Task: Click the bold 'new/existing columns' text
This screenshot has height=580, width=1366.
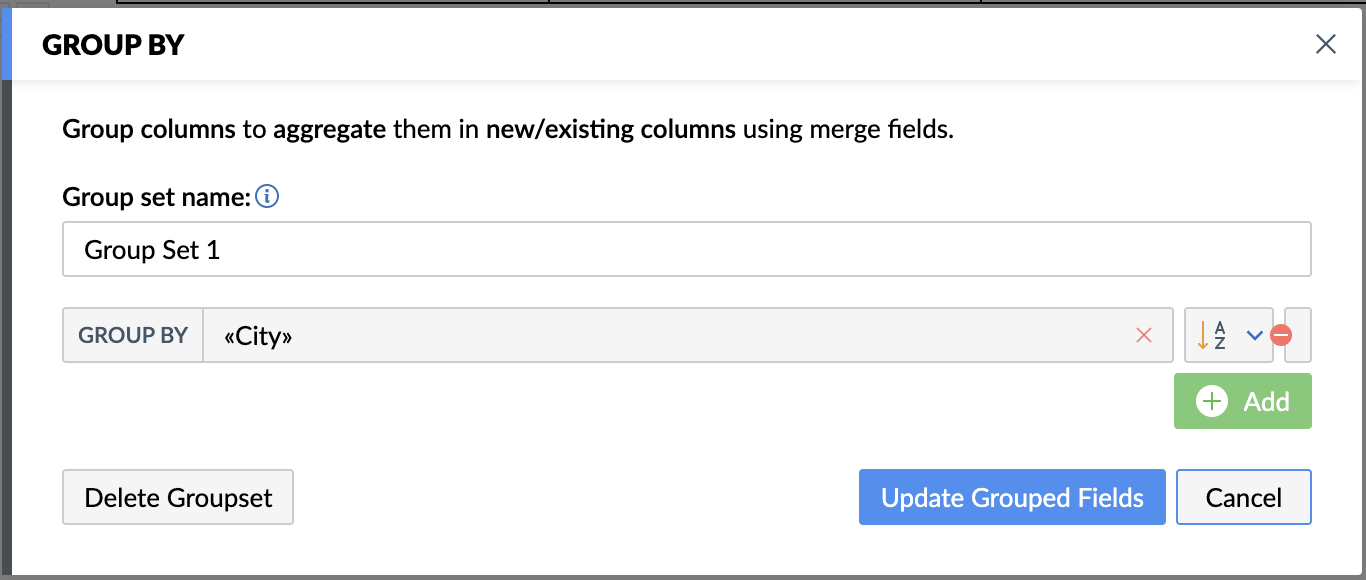Action: pyautogui.click(x=611, y=129)
